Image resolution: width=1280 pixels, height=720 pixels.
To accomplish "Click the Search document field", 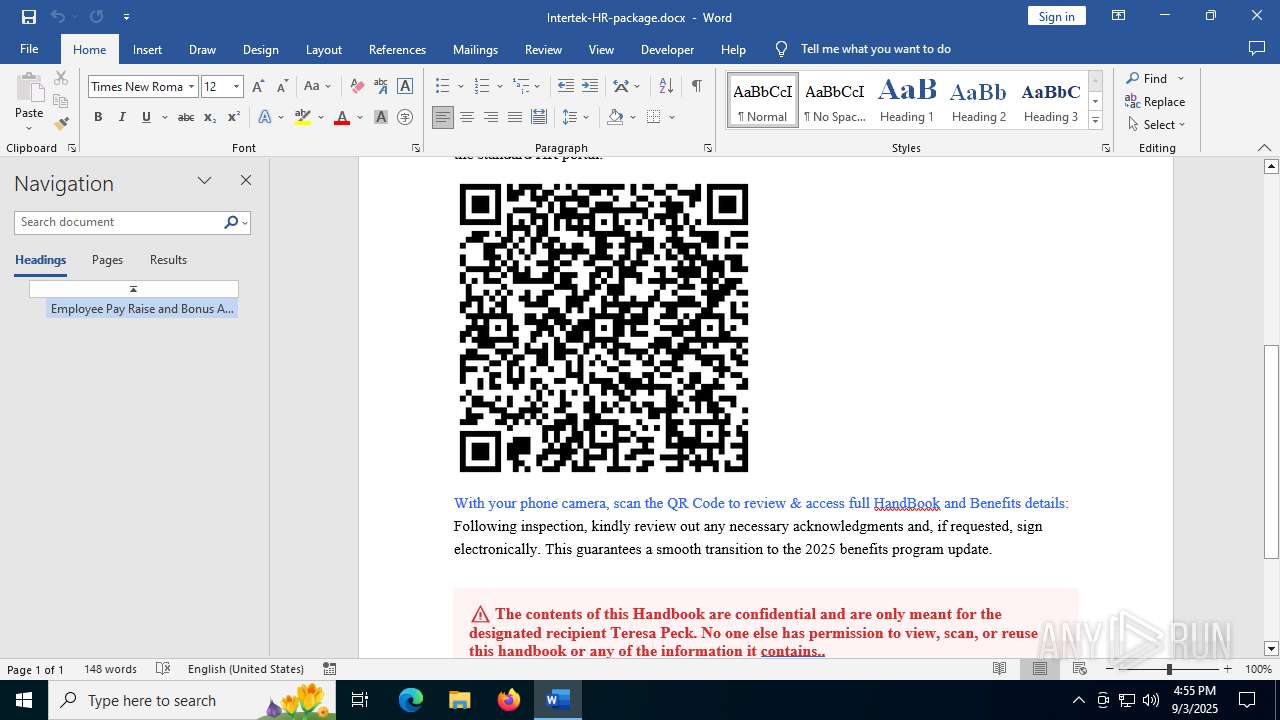I will coord(118,222).
